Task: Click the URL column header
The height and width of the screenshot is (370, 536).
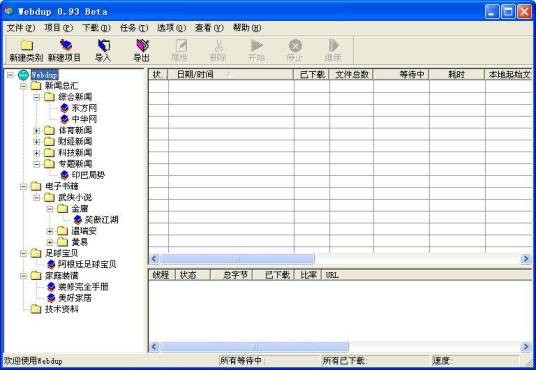Action: [x=427, y=275]
